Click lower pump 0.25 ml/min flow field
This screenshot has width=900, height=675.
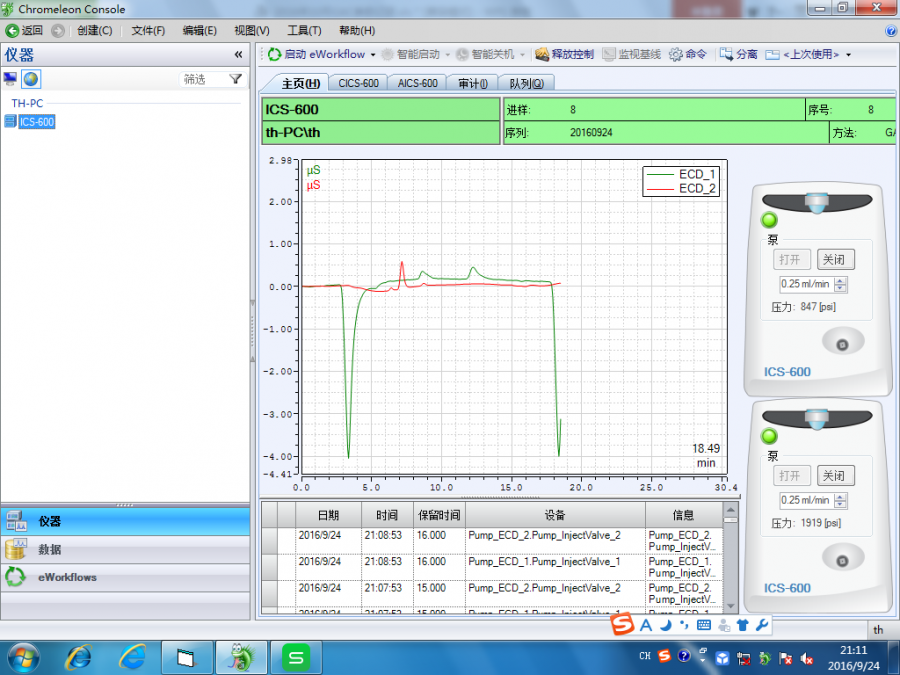pos(805,501)
